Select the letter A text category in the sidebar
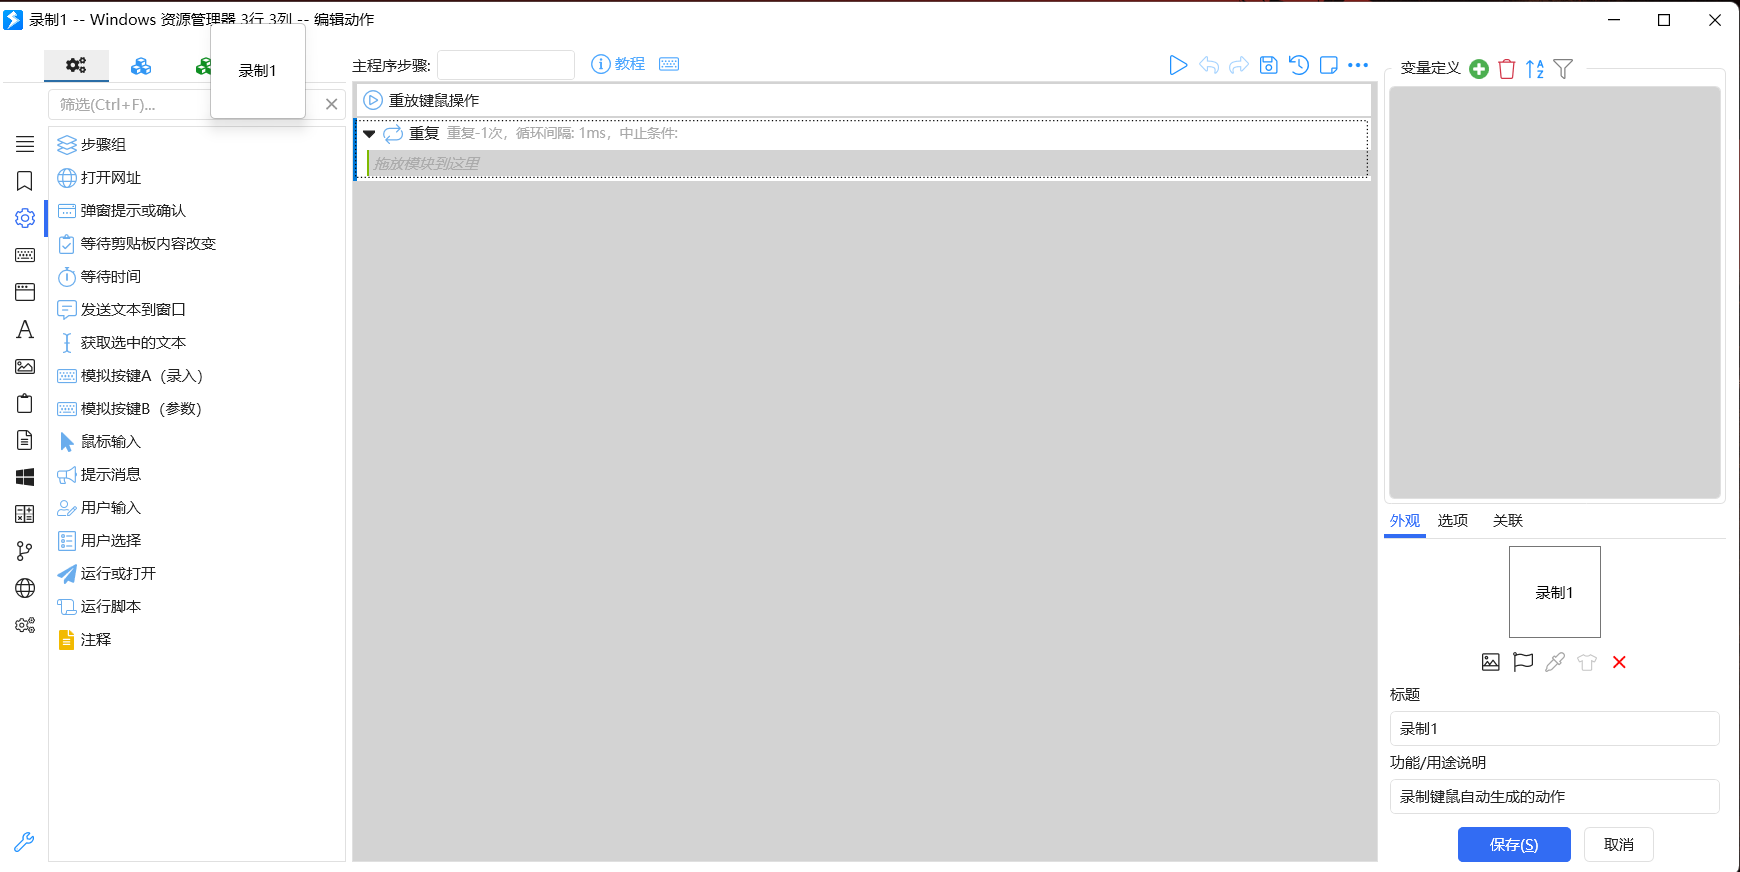Screen dimensions: 1740x872 click(x=25, y=329)
